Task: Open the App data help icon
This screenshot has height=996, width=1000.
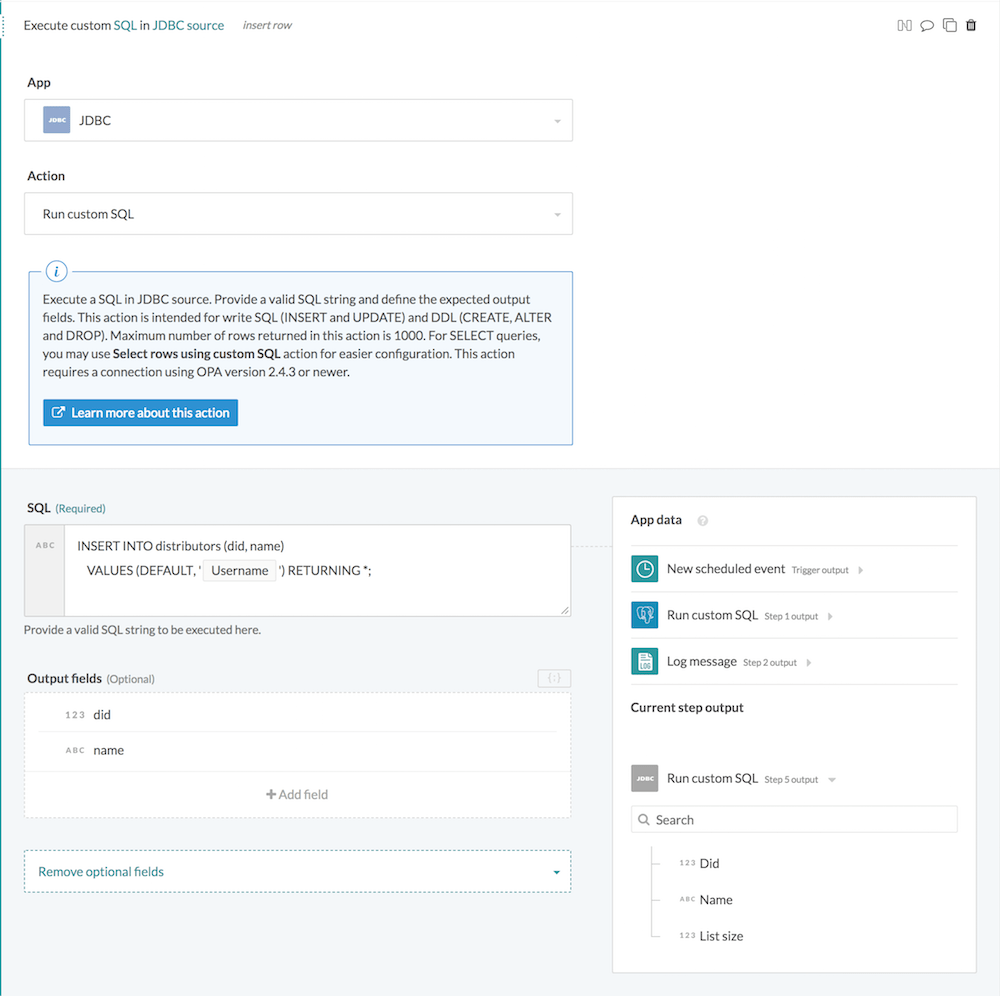Action: (703, 519)
